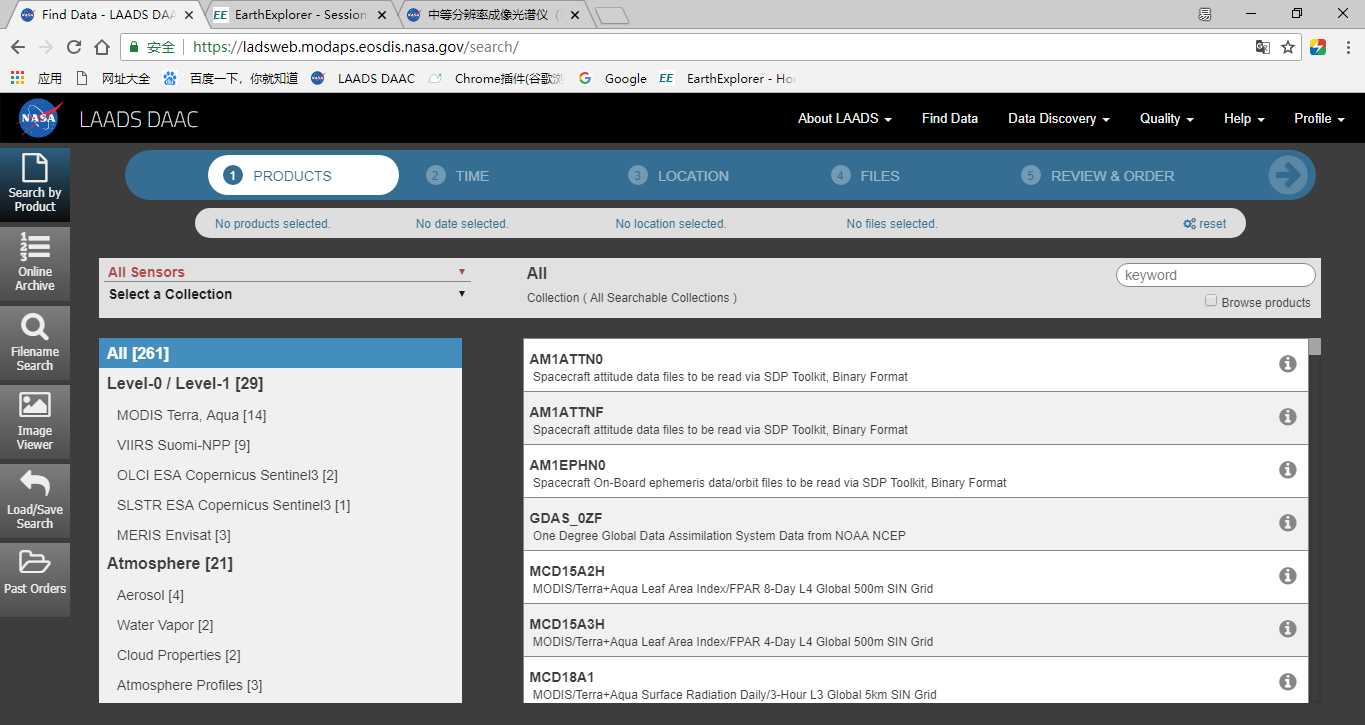
Task: Select Atmosphere [21] category
Action: pos(170,563)
